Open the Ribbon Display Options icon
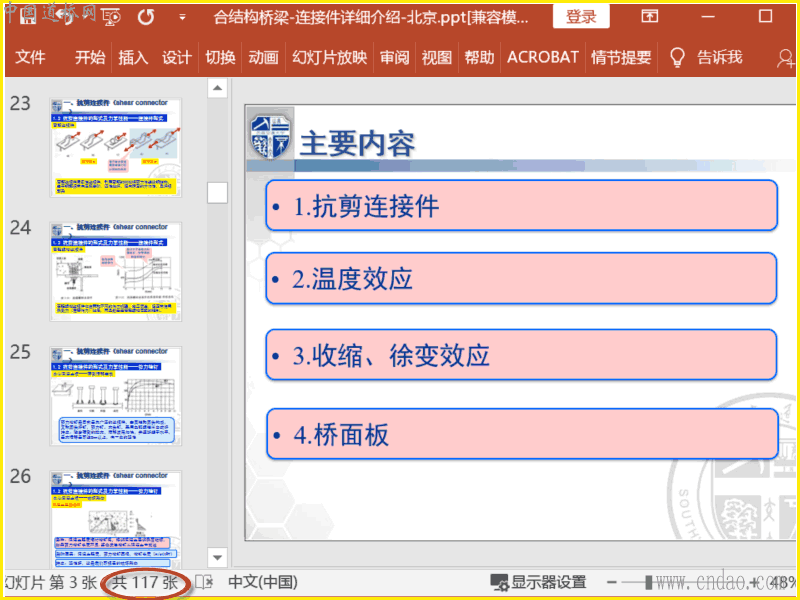 tap(649, 16)
